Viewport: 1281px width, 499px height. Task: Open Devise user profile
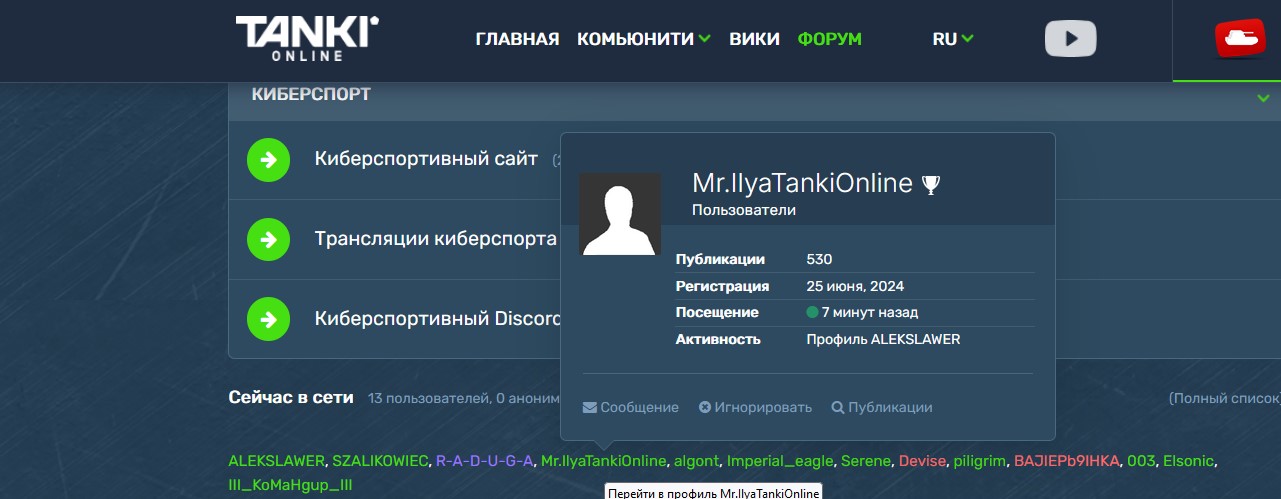click(x=920, y=461)
